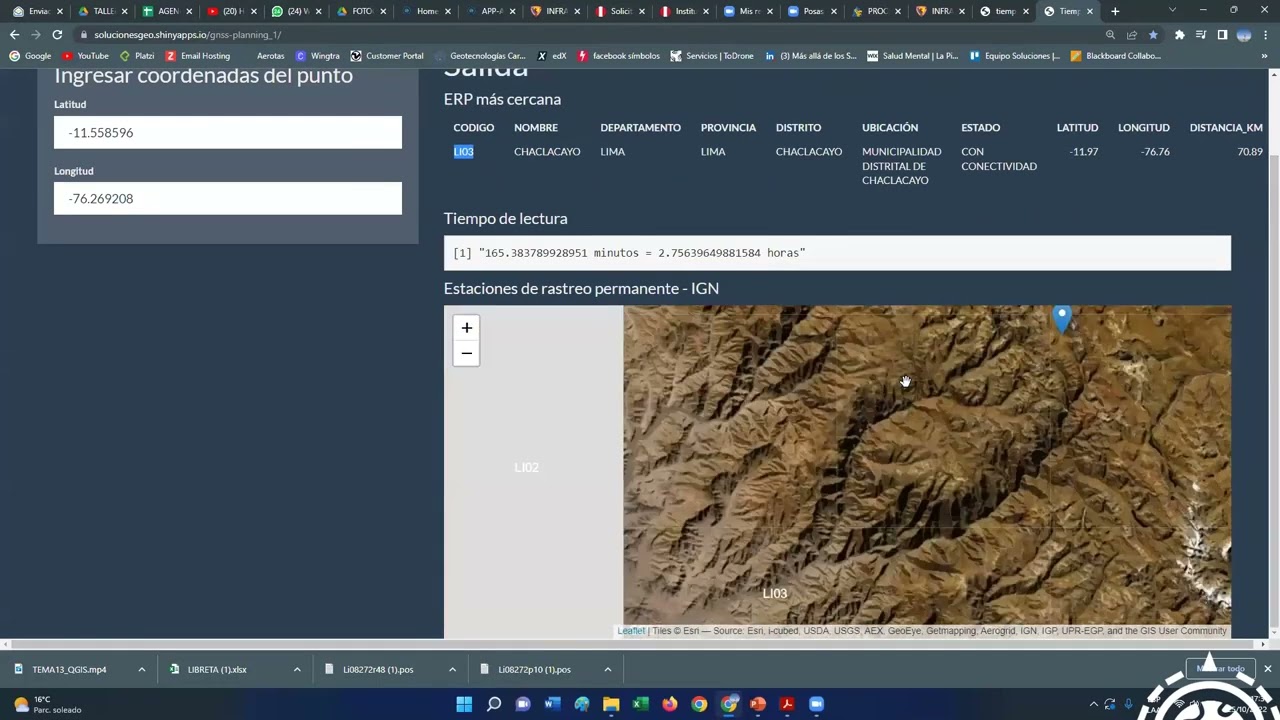Viewport: 1280px width, 720px height.
Task: Launch Word from taskbar
Action: pos(552,704)
